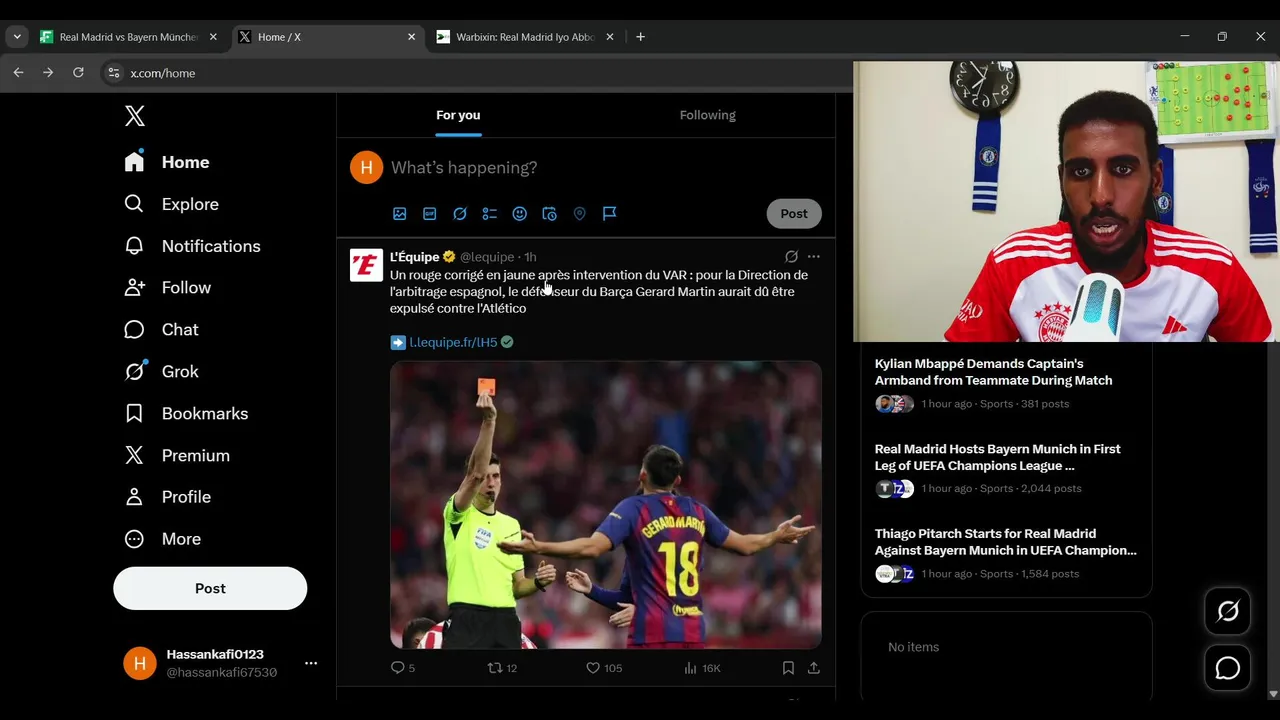Screen dimensions: 1280x720
Task: Tag location via pin icon in composer
Action: tap(579, 213)
